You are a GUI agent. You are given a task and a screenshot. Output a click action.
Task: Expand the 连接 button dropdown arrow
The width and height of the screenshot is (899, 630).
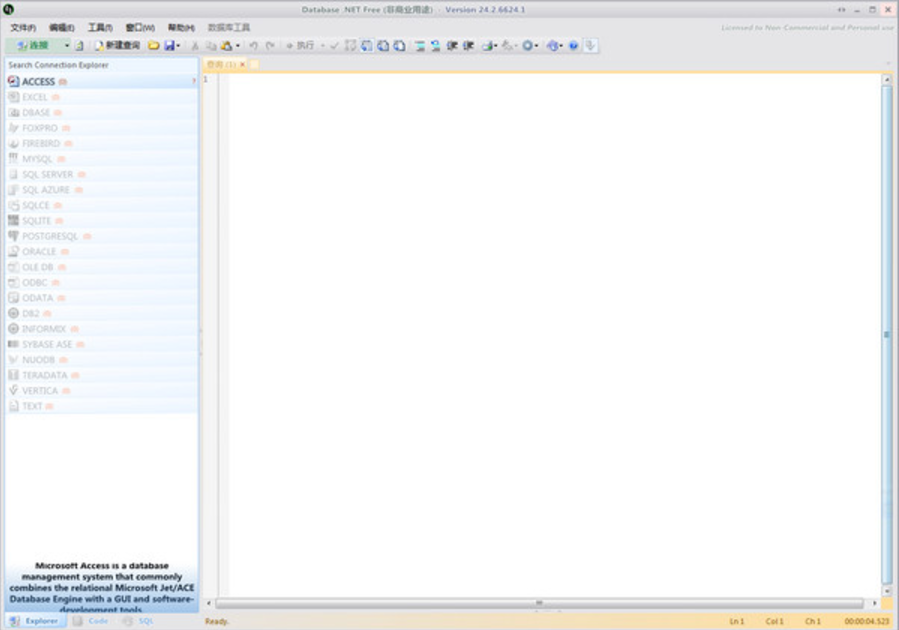pos(67,45)
